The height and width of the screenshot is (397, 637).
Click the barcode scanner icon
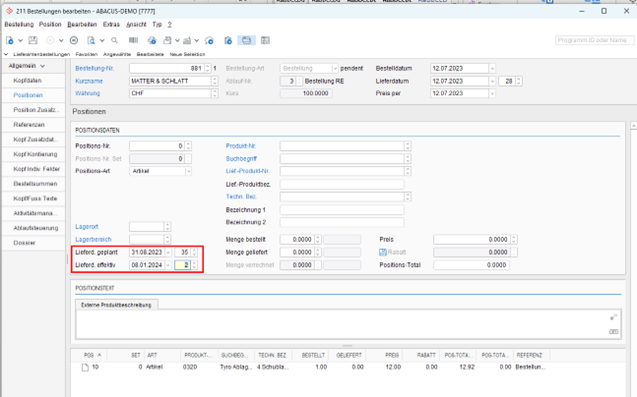(x=133, y=40)
